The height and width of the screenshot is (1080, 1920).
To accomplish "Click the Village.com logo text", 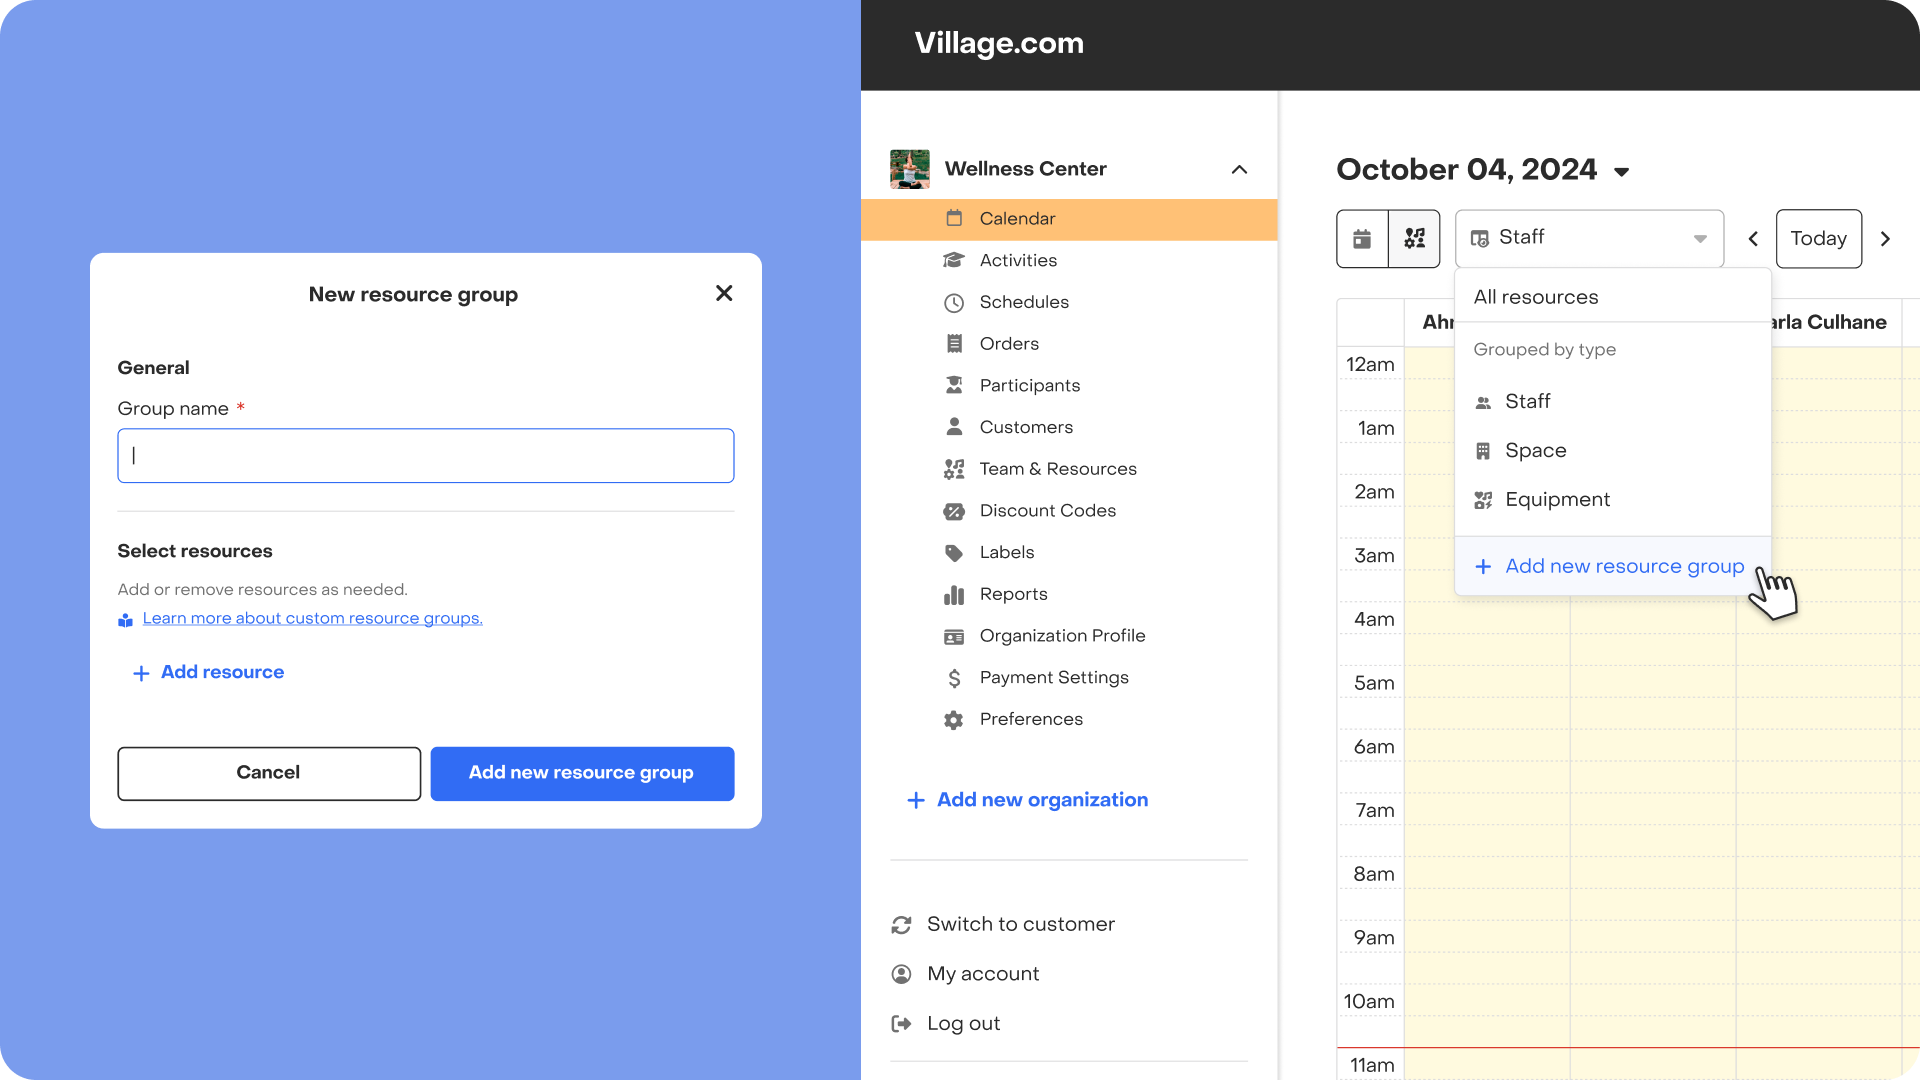I will click(x=998, y=43).
